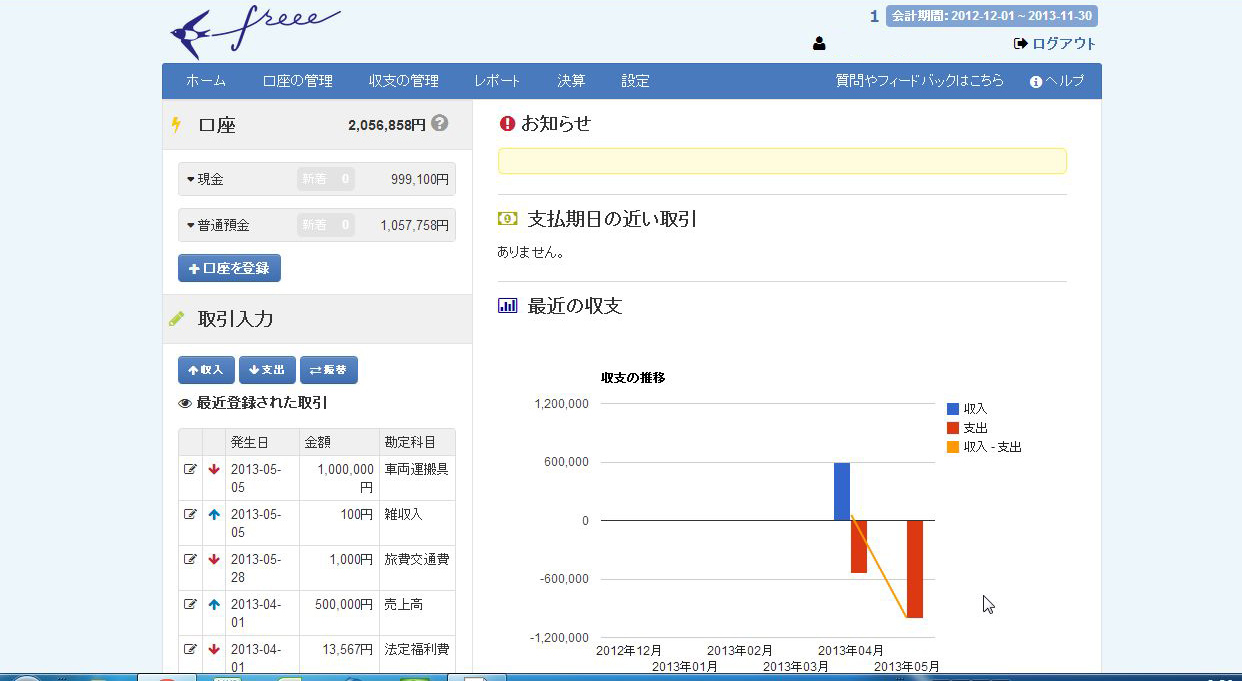This screenshot has width=1242, height=681.
Task: Click the blue income bar for 2013年04月
Action: 842,492
